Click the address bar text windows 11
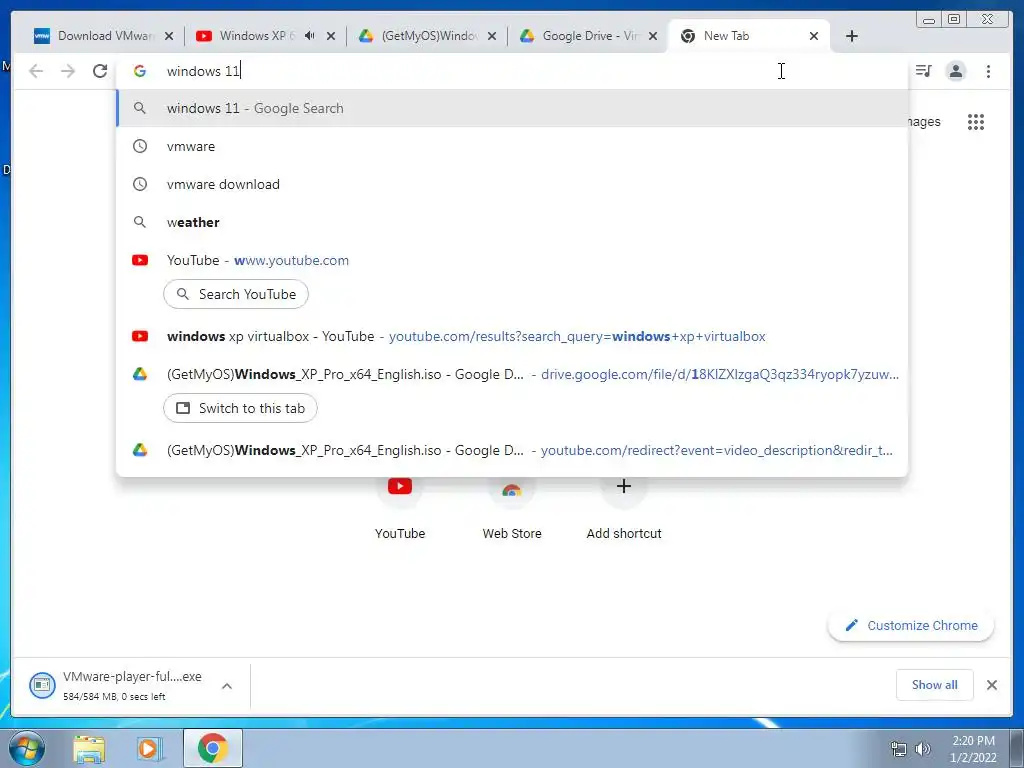The width and height of the screenshot is (1024, 768). click(x=204, y=71)
